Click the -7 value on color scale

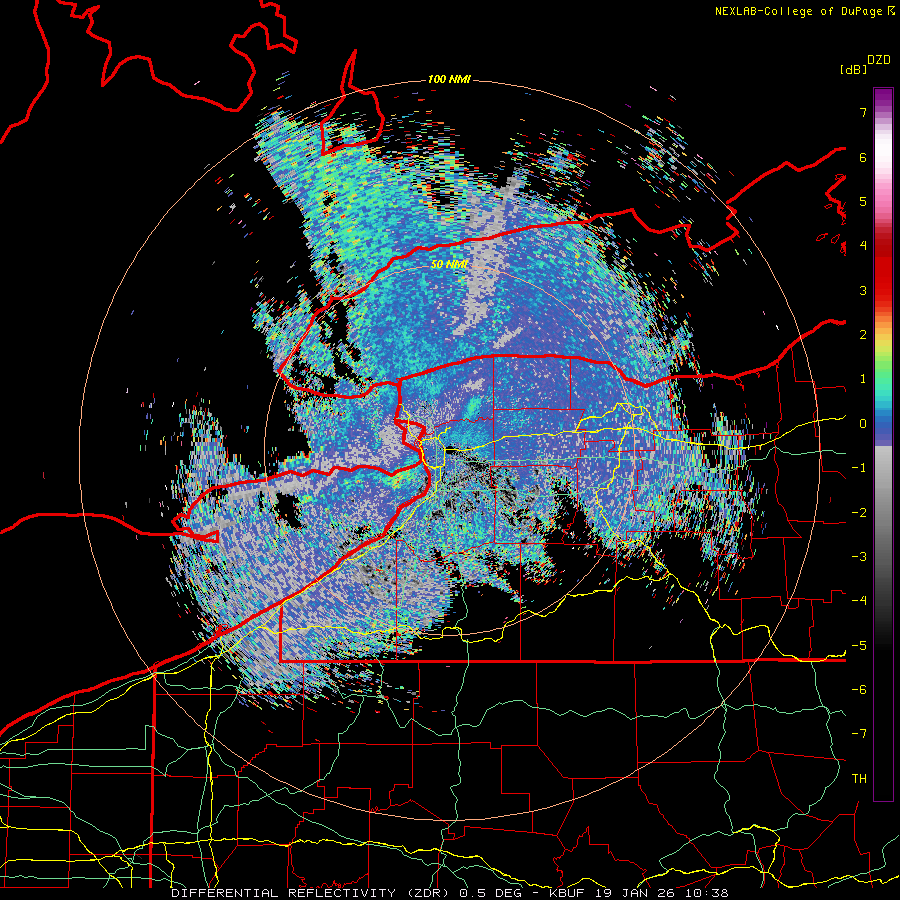(859, 734)
